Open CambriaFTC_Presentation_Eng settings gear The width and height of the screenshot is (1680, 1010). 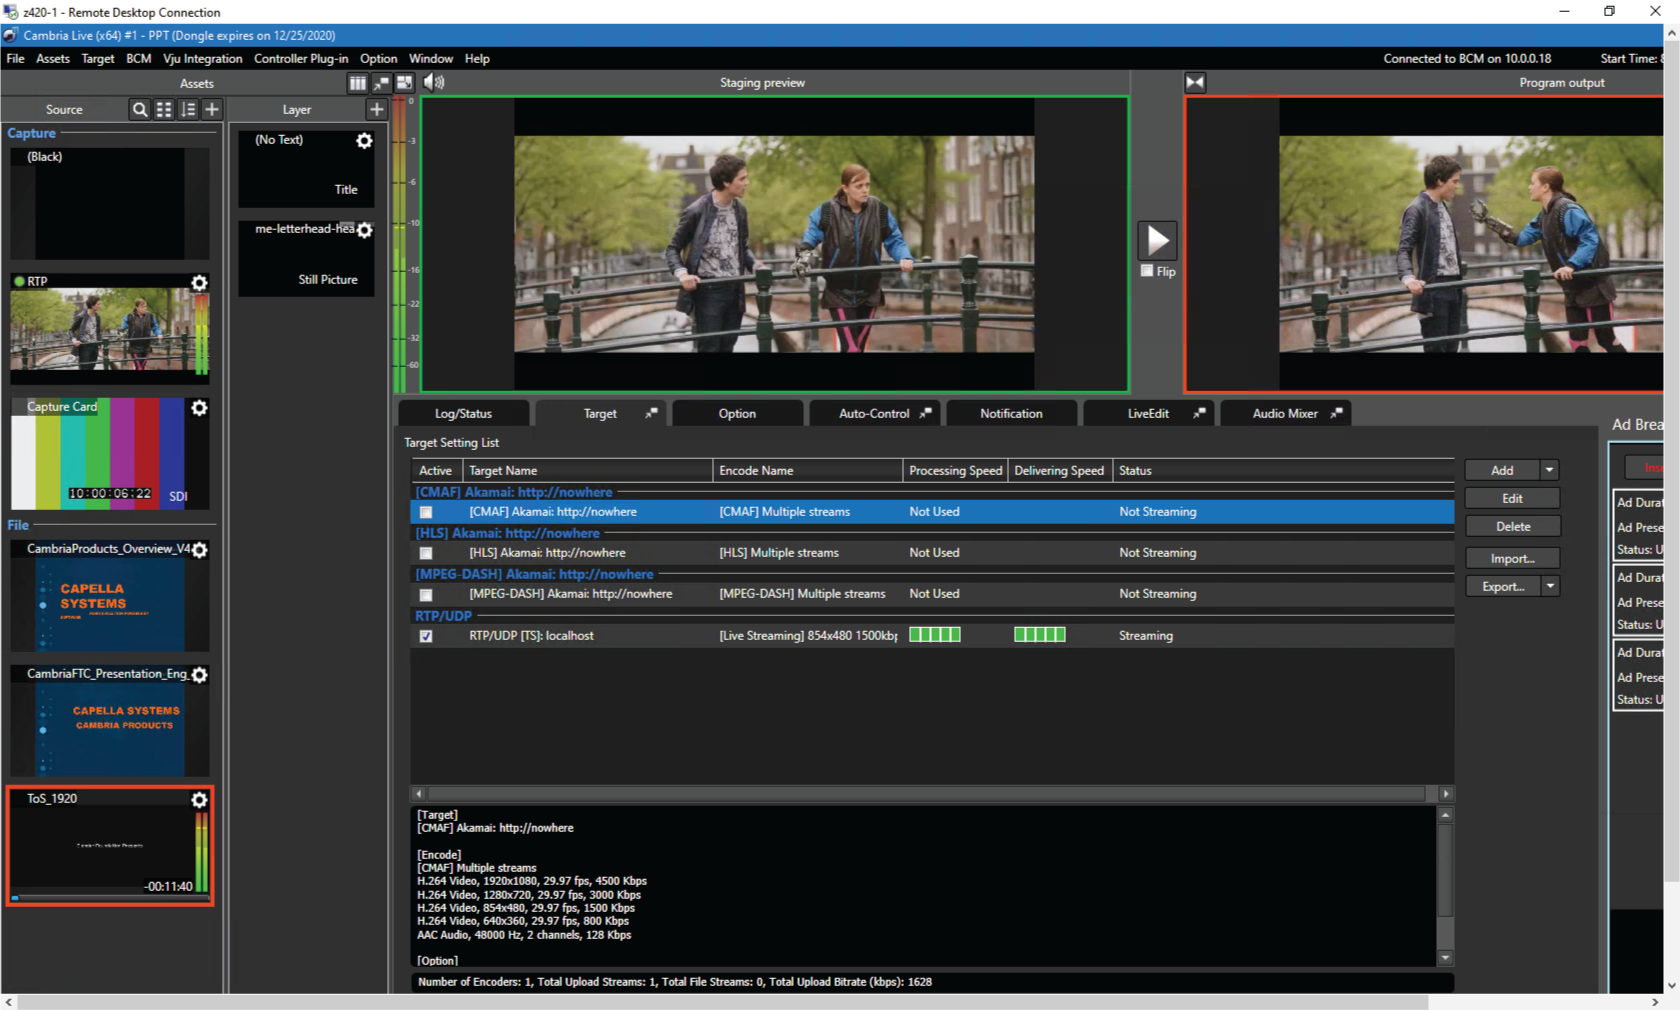(x=199, y=675)
